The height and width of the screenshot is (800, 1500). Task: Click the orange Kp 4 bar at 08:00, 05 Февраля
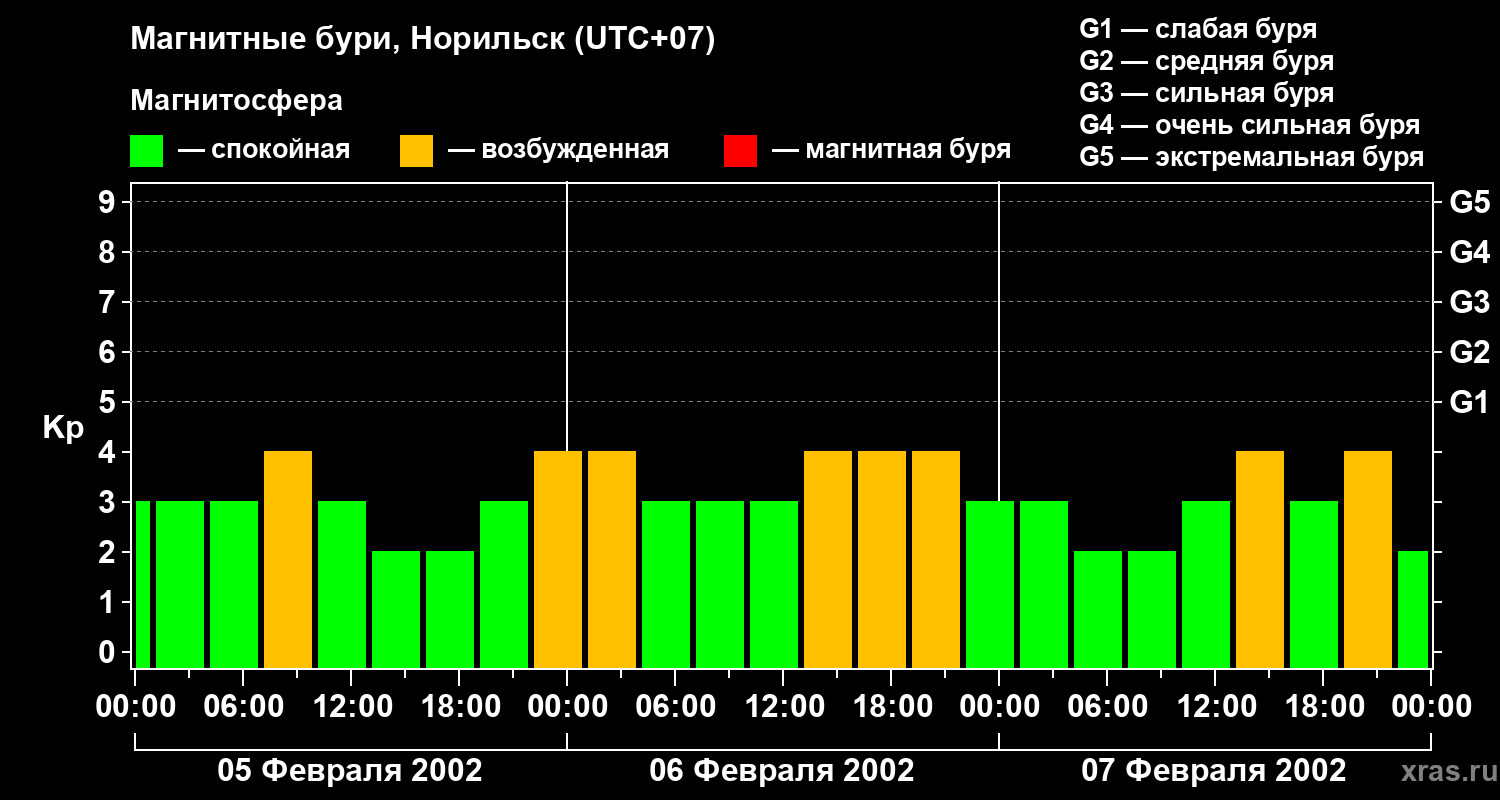[288, 559]
